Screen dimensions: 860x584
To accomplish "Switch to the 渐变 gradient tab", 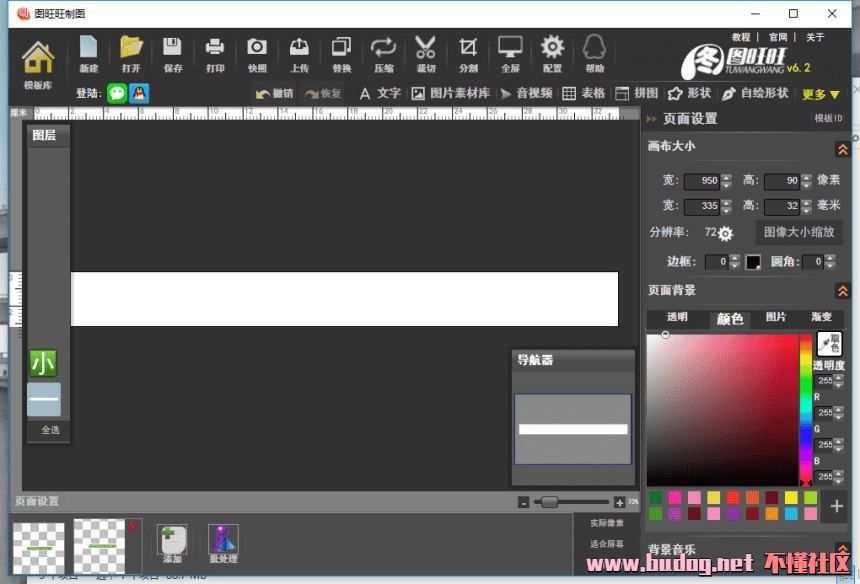I will 821,318.
